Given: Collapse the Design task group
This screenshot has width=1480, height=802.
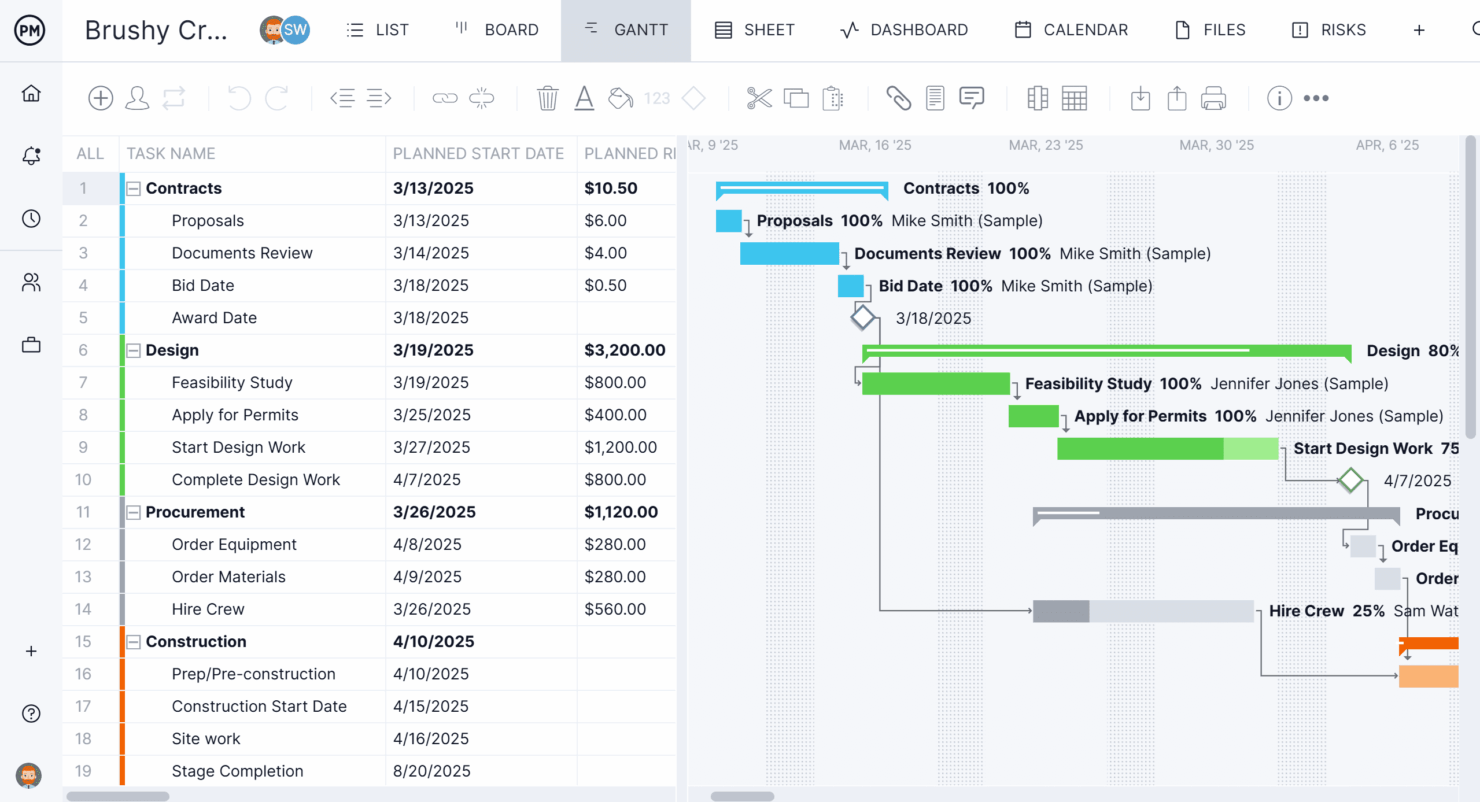Looking at the screenshot, I should tap(133, 350).
